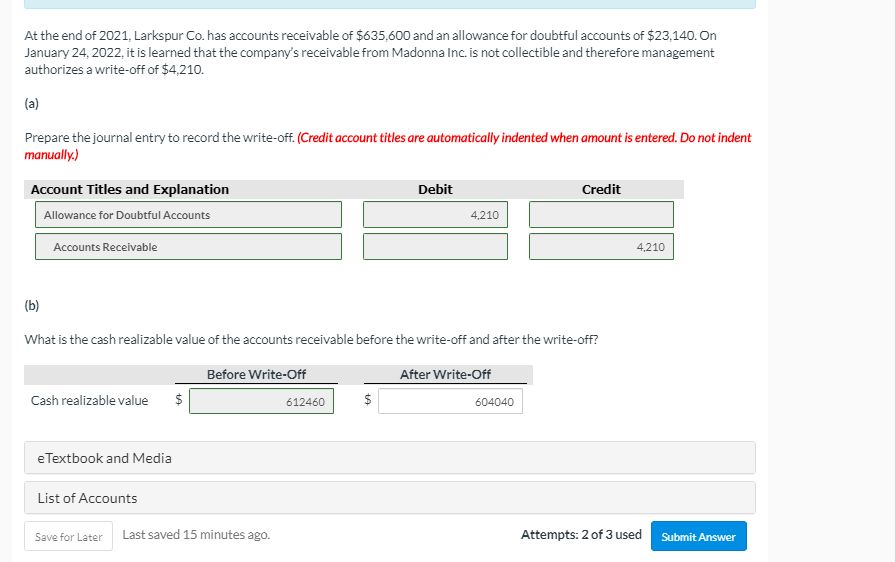The image size is (895, 562).
Task: Click the Before Write-Off value field 612460
Action: point(261,401)
